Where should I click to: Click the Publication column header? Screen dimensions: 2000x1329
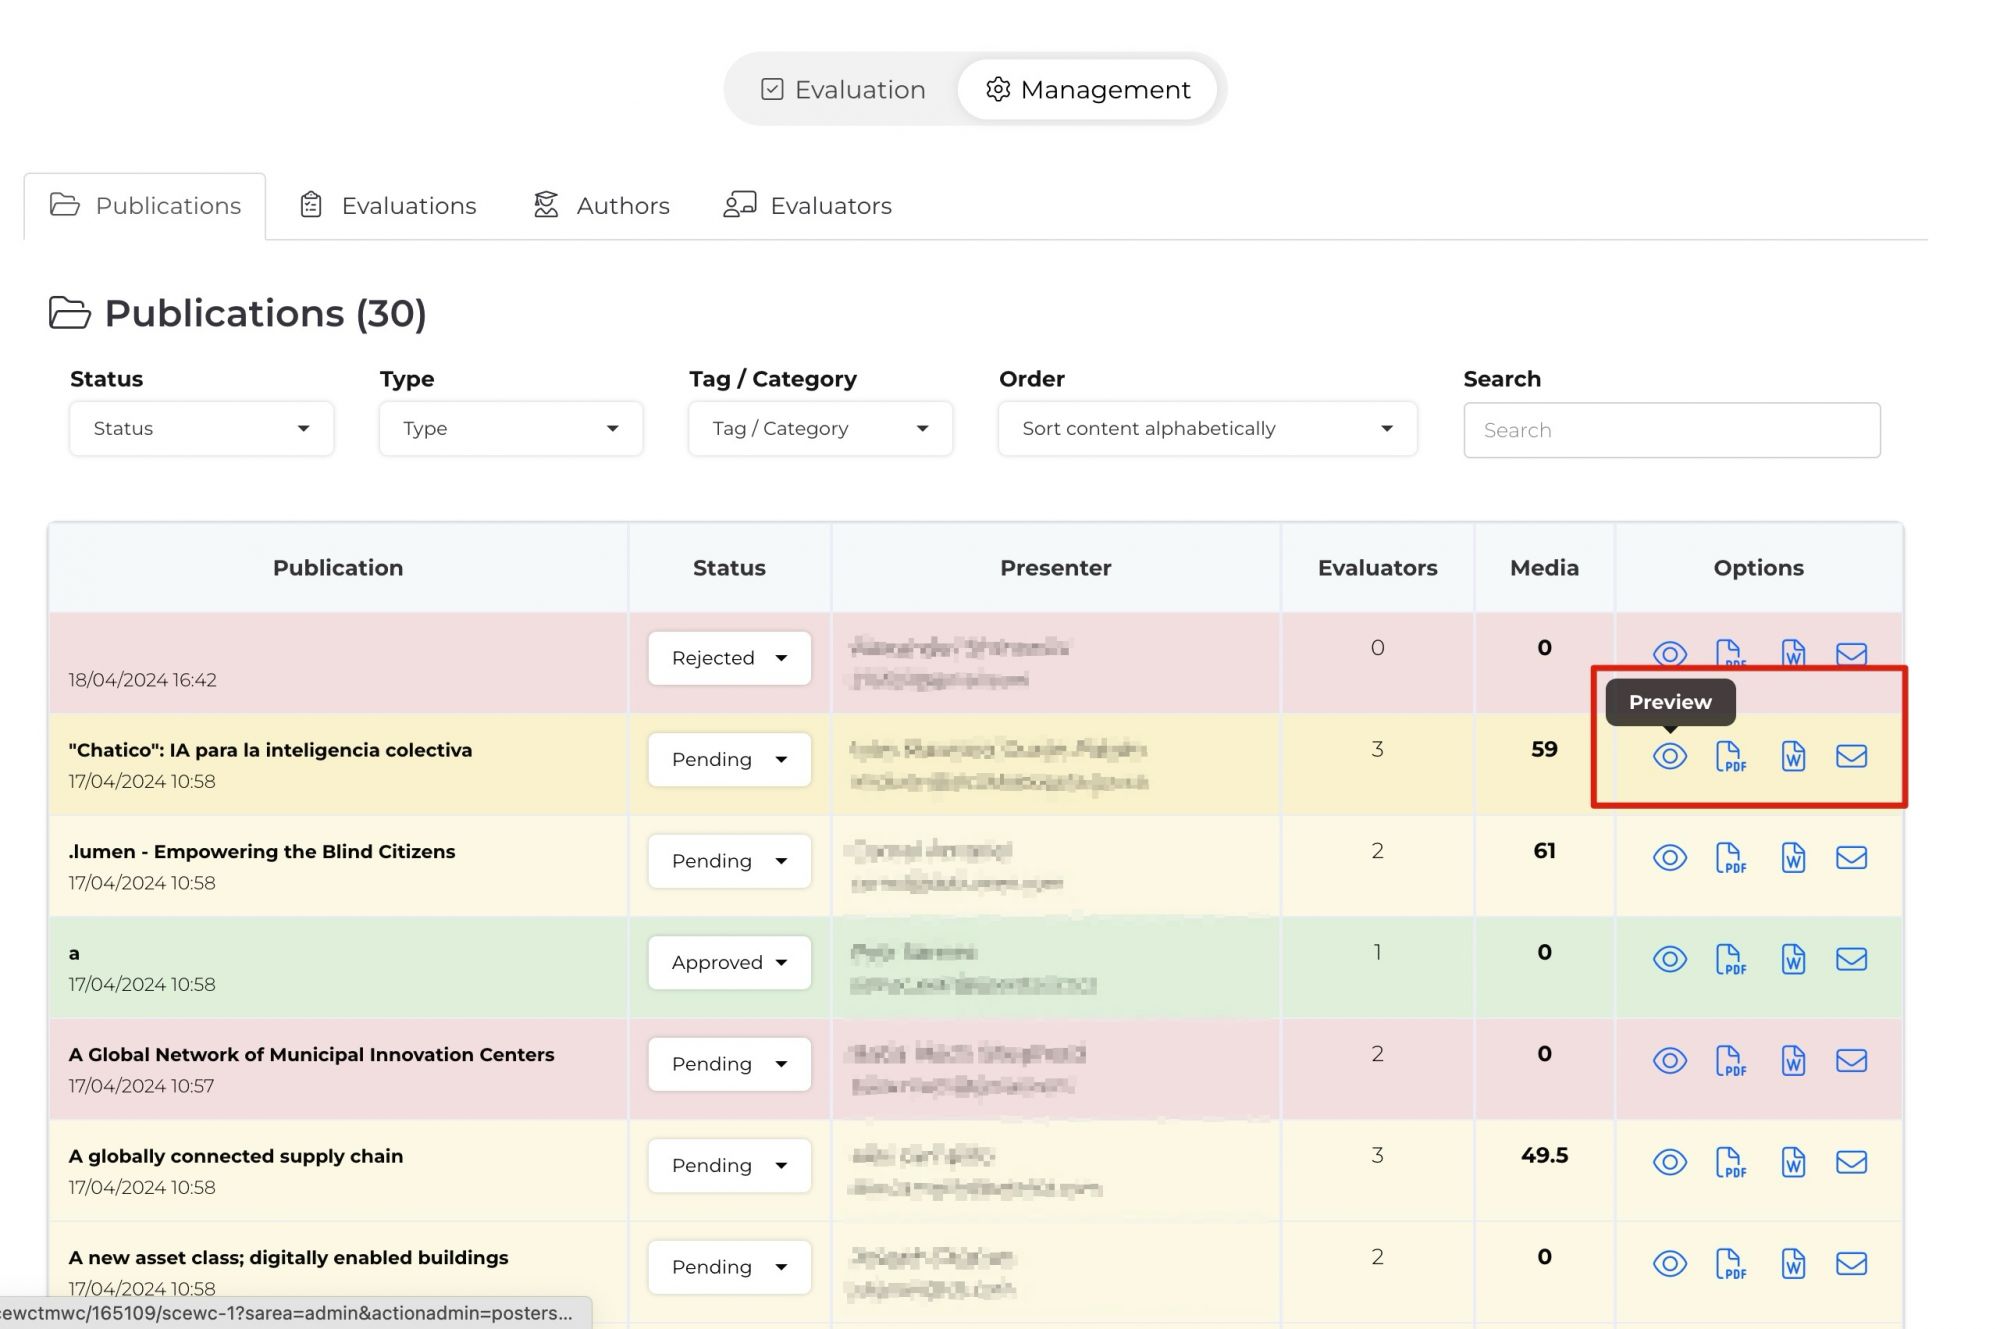pos(338,568)
